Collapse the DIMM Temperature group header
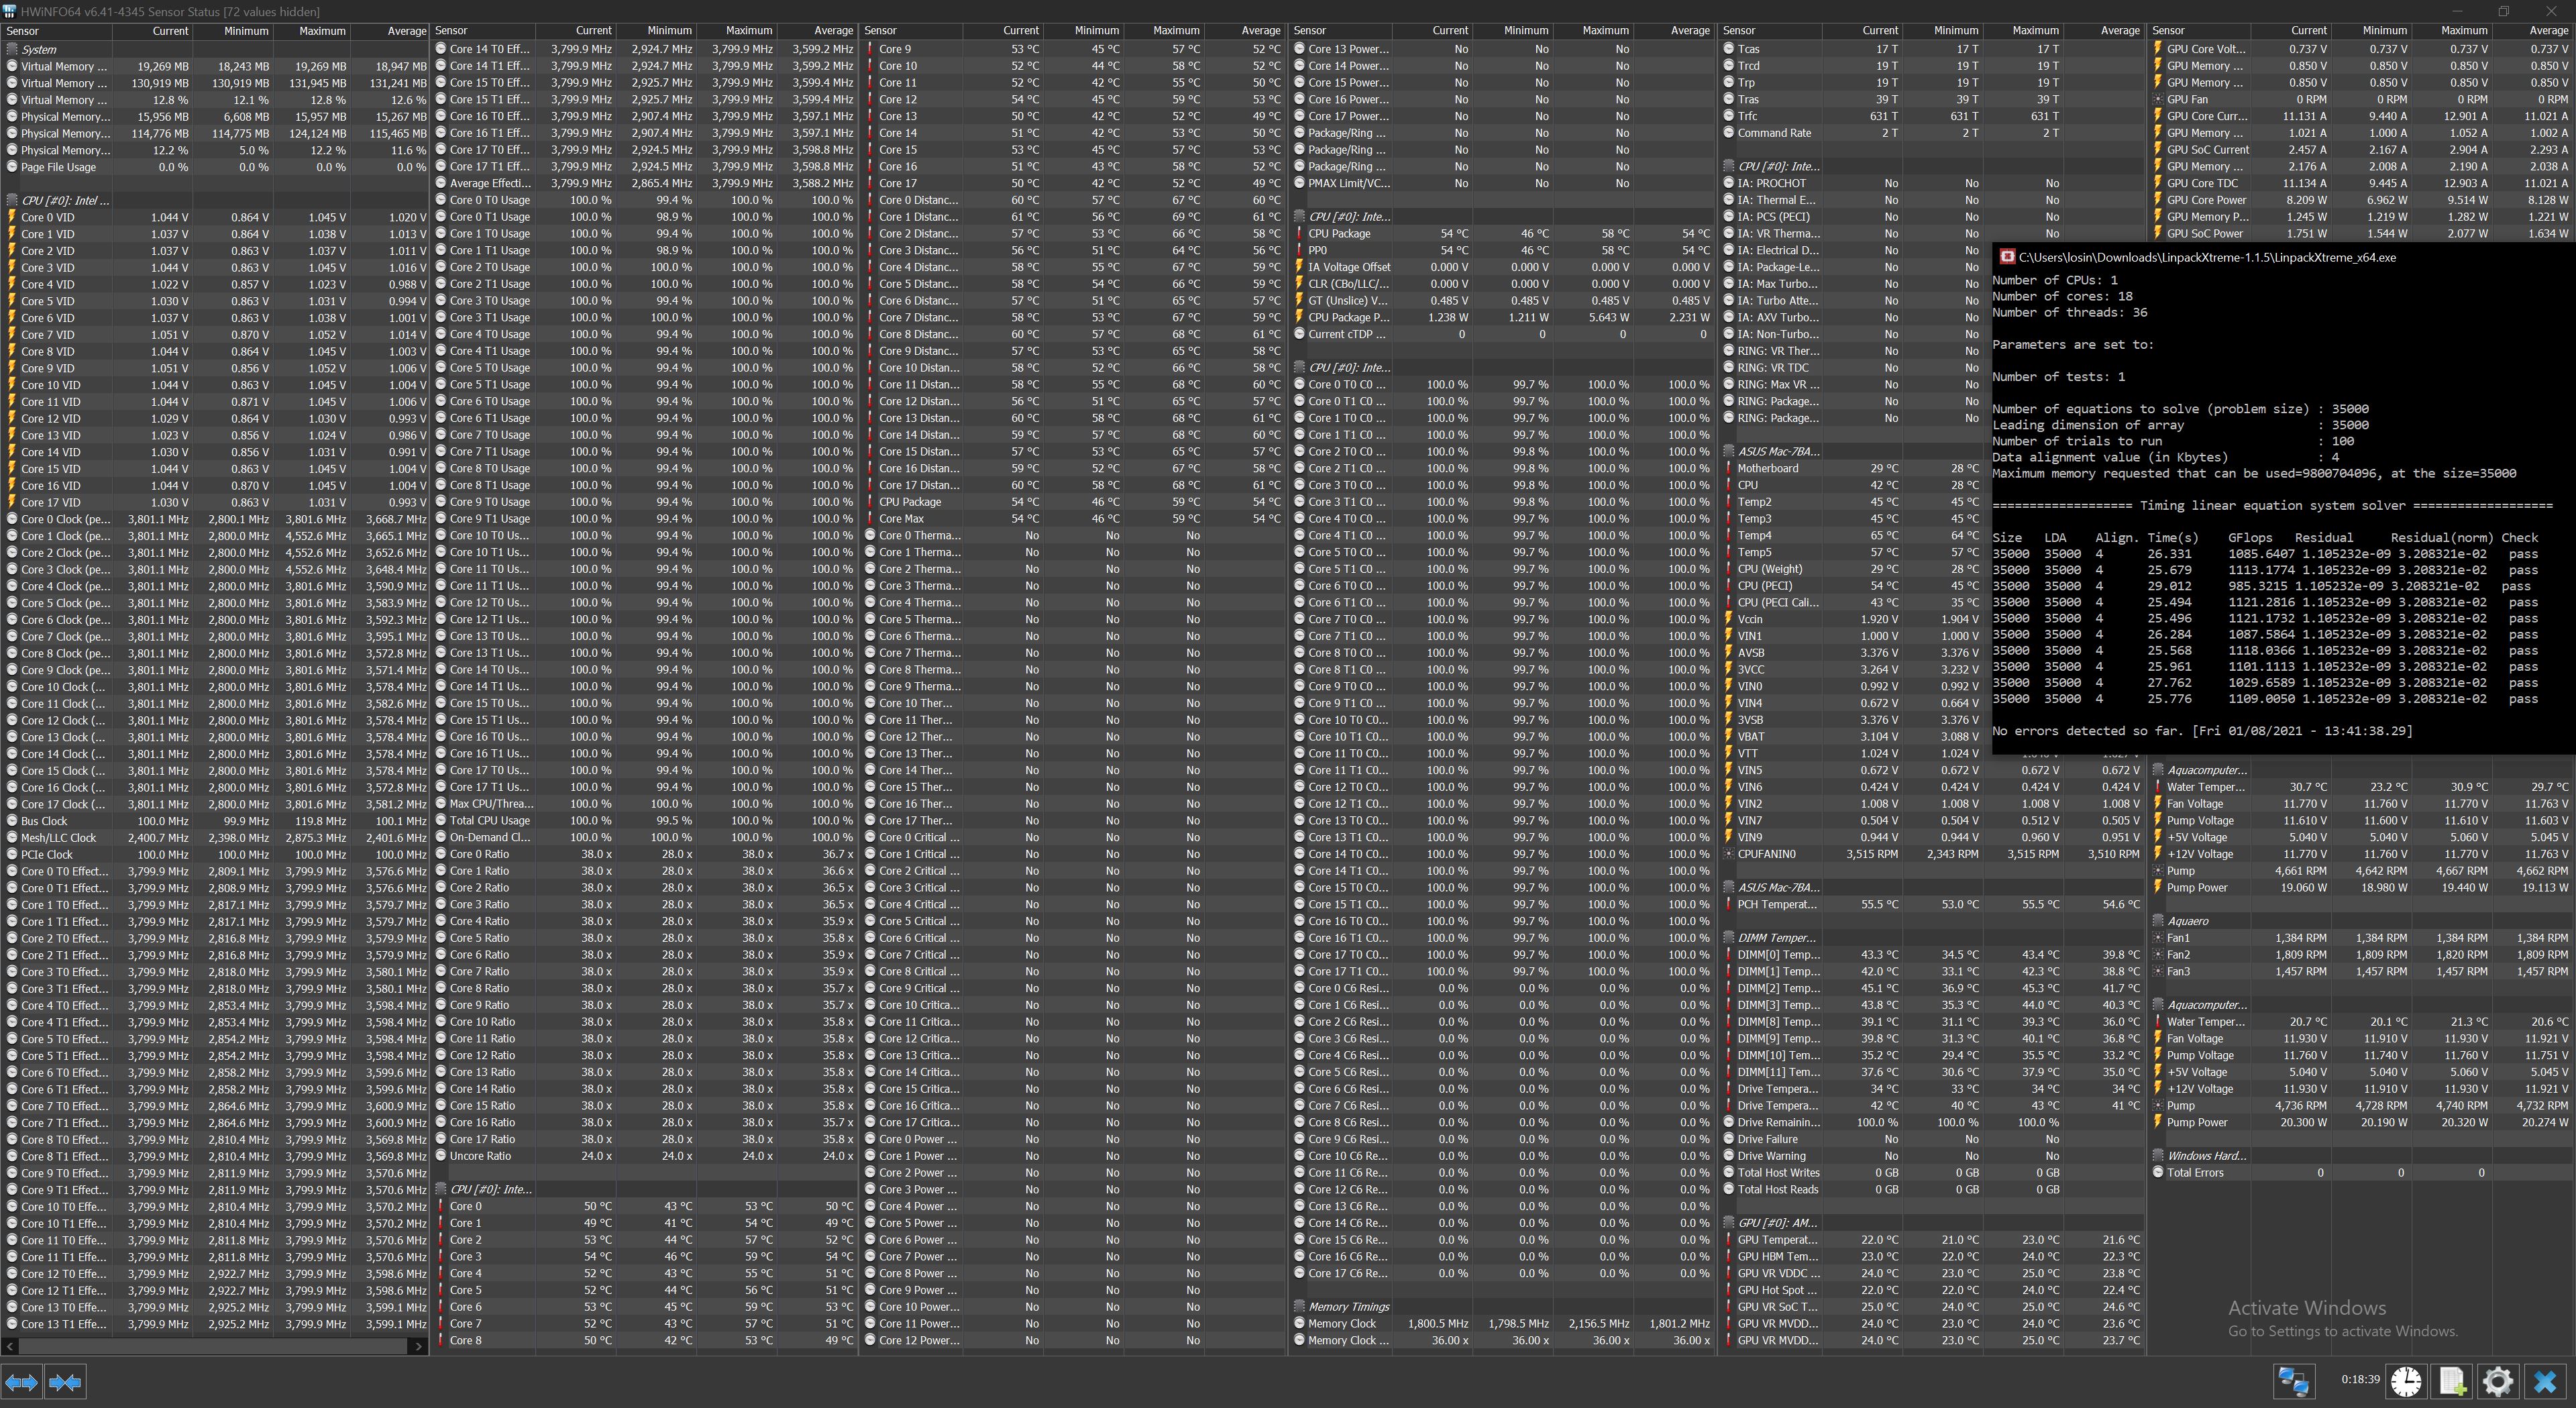The width and height of the screenshot is (2576, 1408). click(1777, 938)
